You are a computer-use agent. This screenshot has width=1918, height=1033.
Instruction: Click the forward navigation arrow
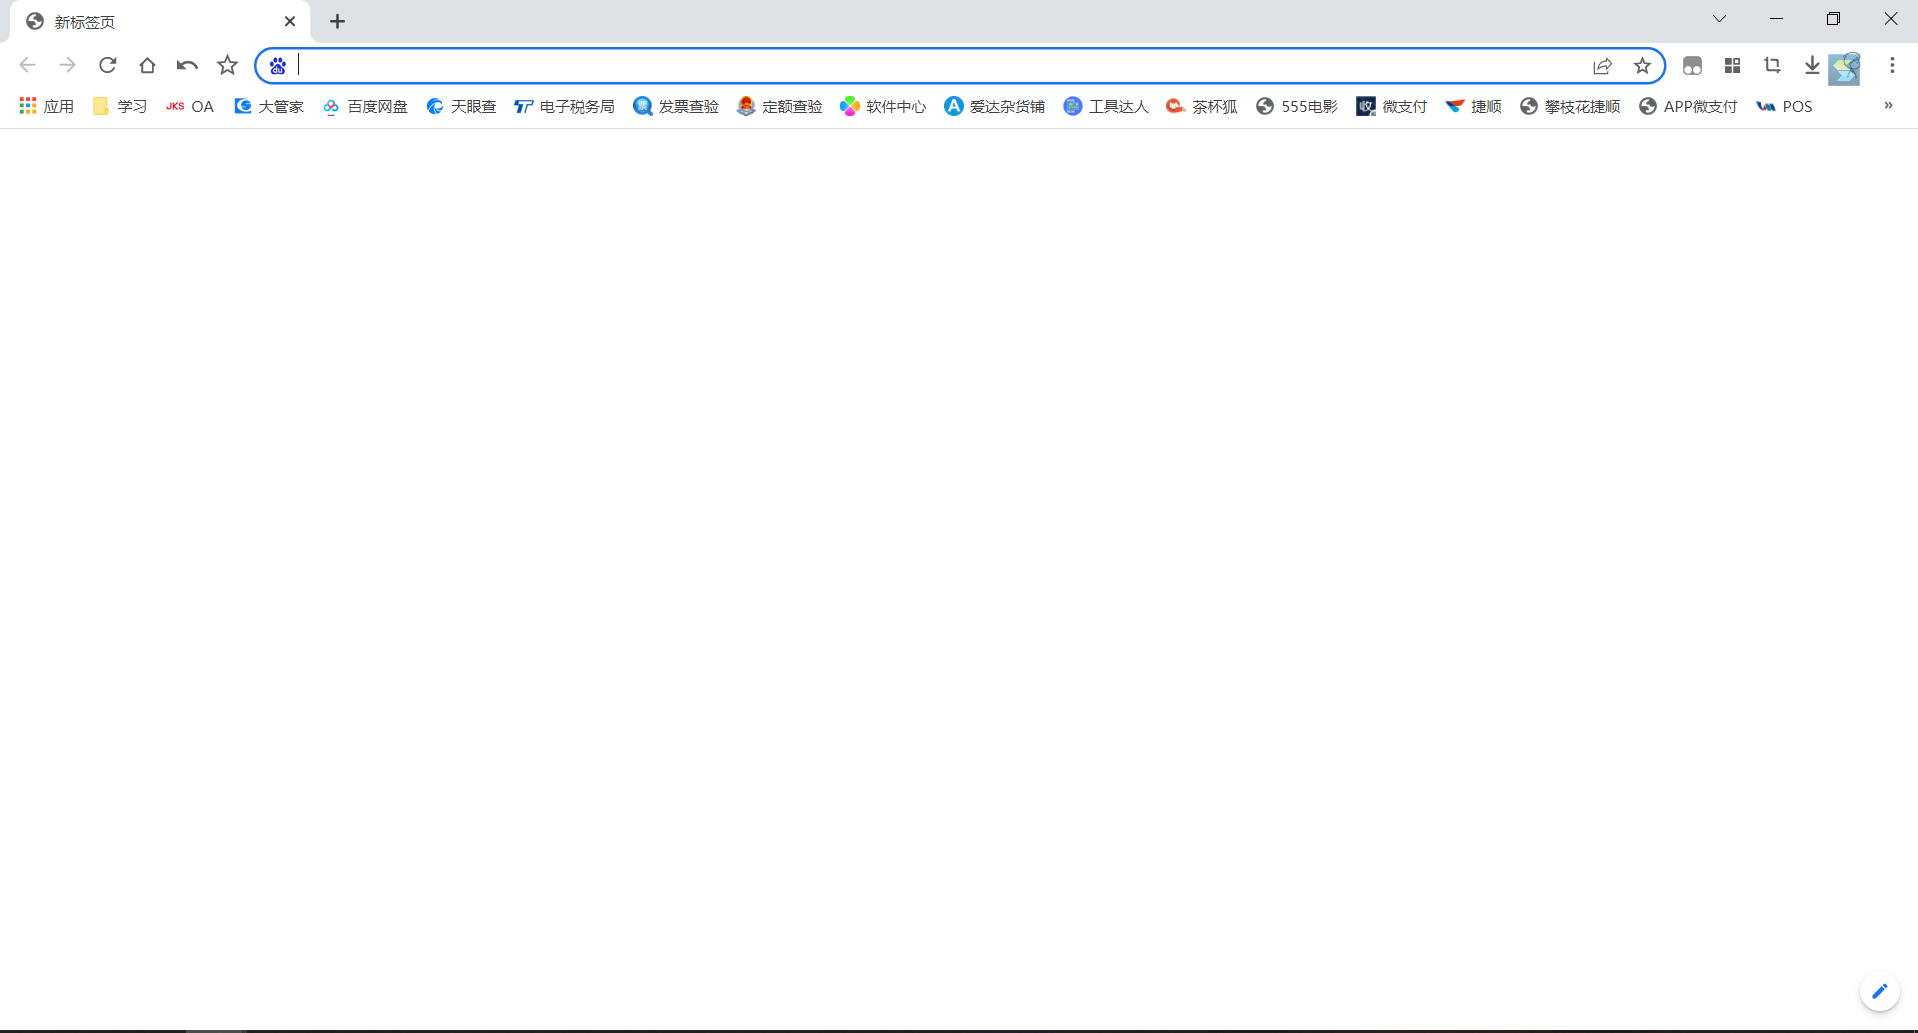67,65
